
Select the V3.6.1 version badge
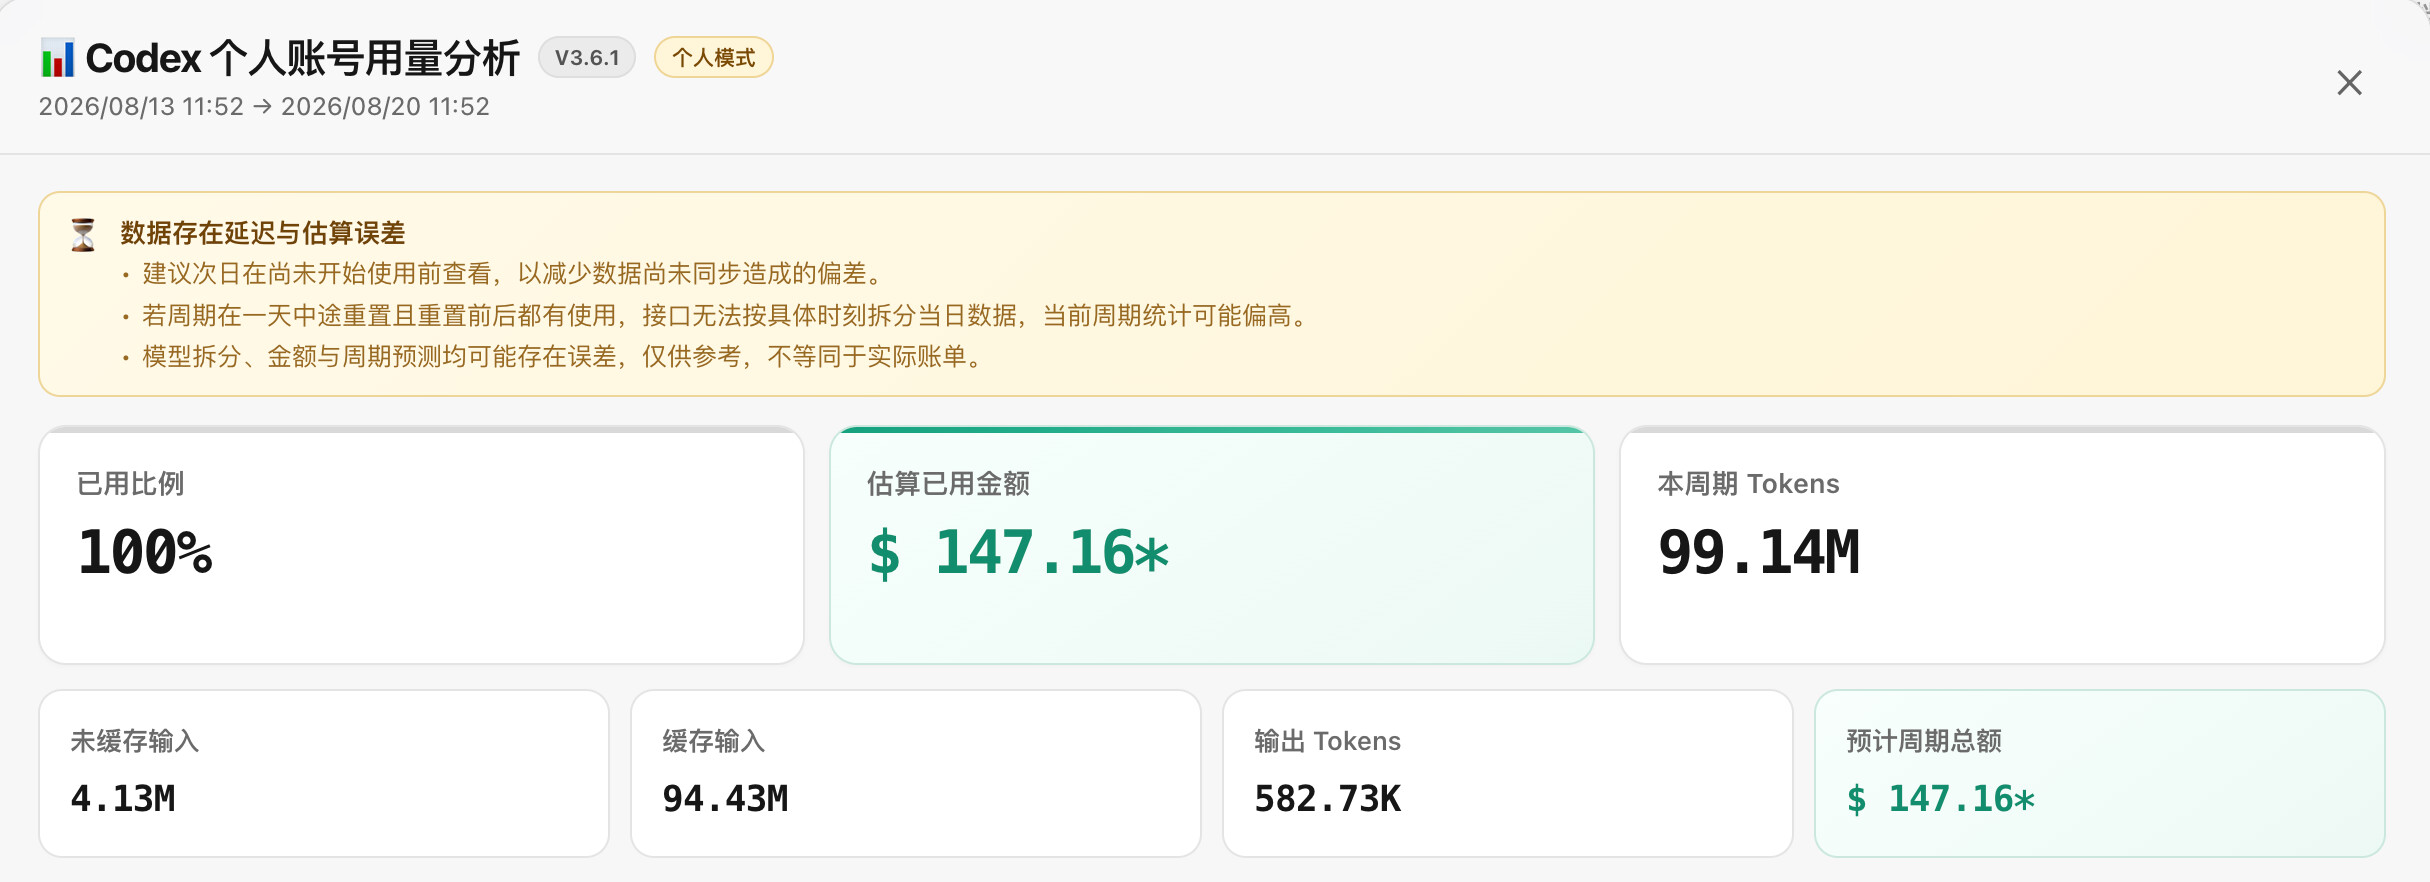pos(587,57)
